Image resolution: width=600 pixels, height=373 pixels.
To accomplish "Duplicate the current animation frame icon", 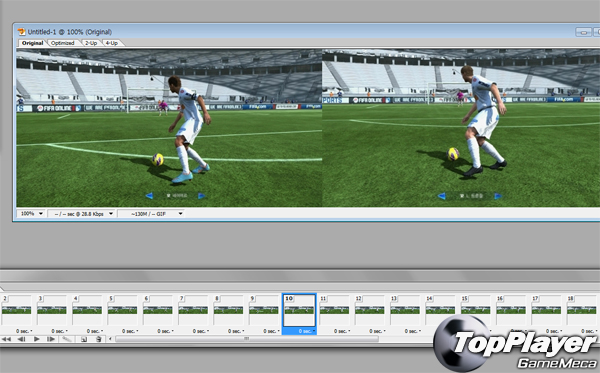I will pyautogui.click(x=84, y=339).
